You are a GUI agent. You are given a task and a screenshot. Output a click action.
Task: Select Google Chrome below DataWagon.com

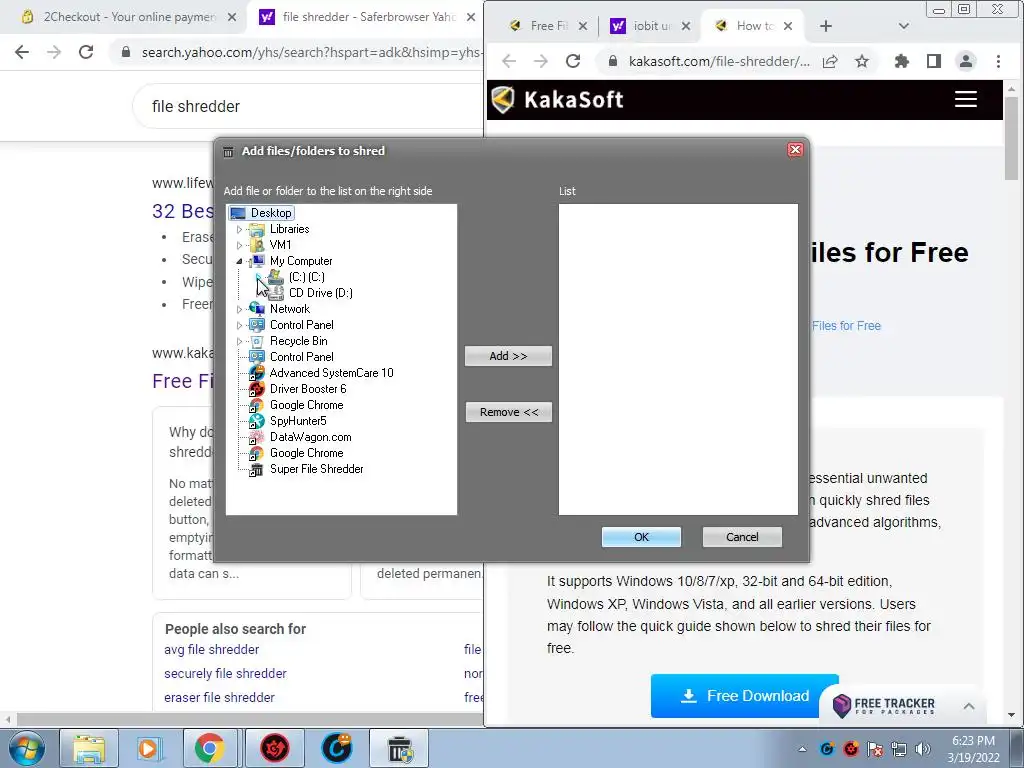click(x=306, y=453)
